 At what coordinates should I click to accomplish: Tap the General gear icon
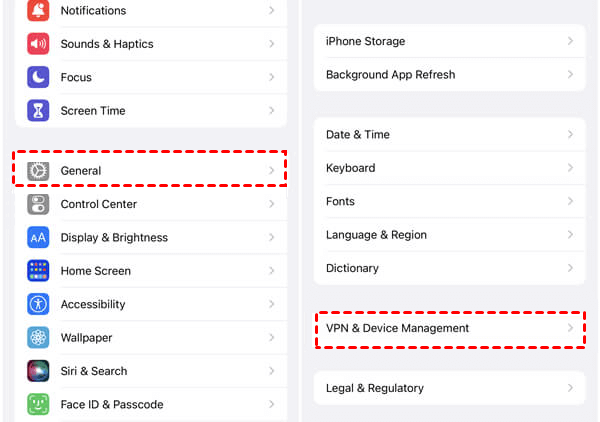click(x=38, y=171)
